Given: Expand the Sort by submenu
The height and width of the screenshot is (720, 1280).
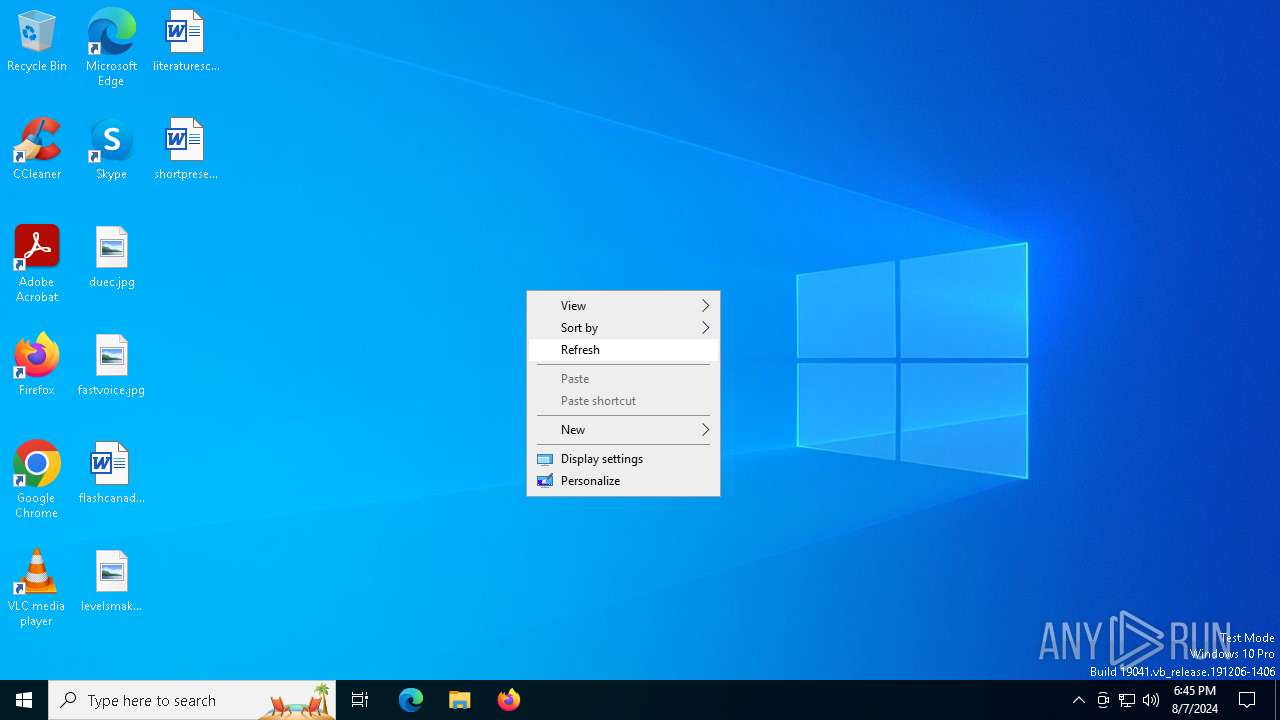Looking at the screenshot, I should (x=623, y=328).
